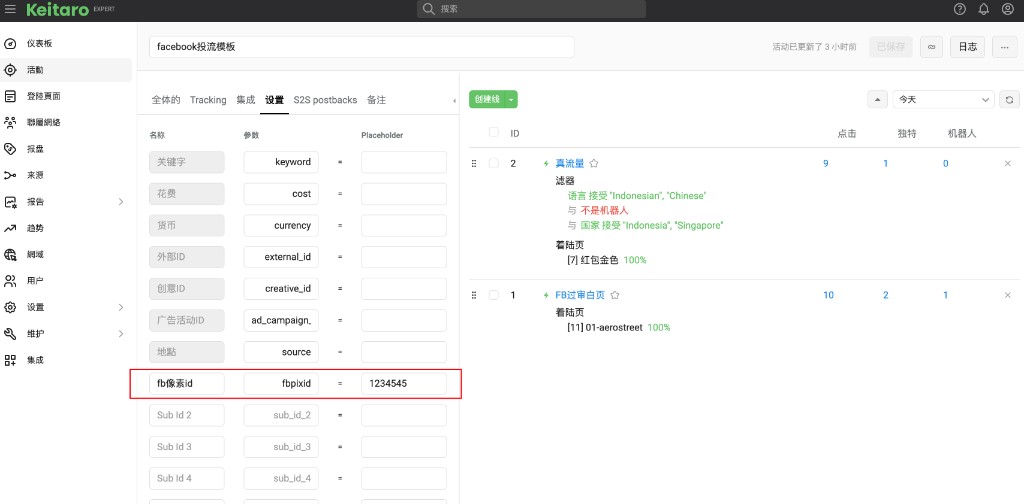Open the three-dots more options menu
Screen dimensions: 1024x504
pyautogui.click(x=1004, y=47)
